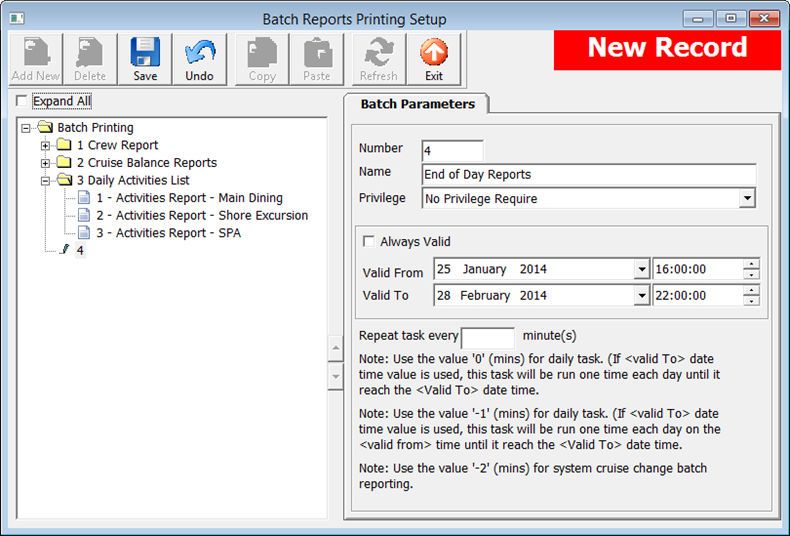Click the Repeat task every minutes field

coord(488,337)
